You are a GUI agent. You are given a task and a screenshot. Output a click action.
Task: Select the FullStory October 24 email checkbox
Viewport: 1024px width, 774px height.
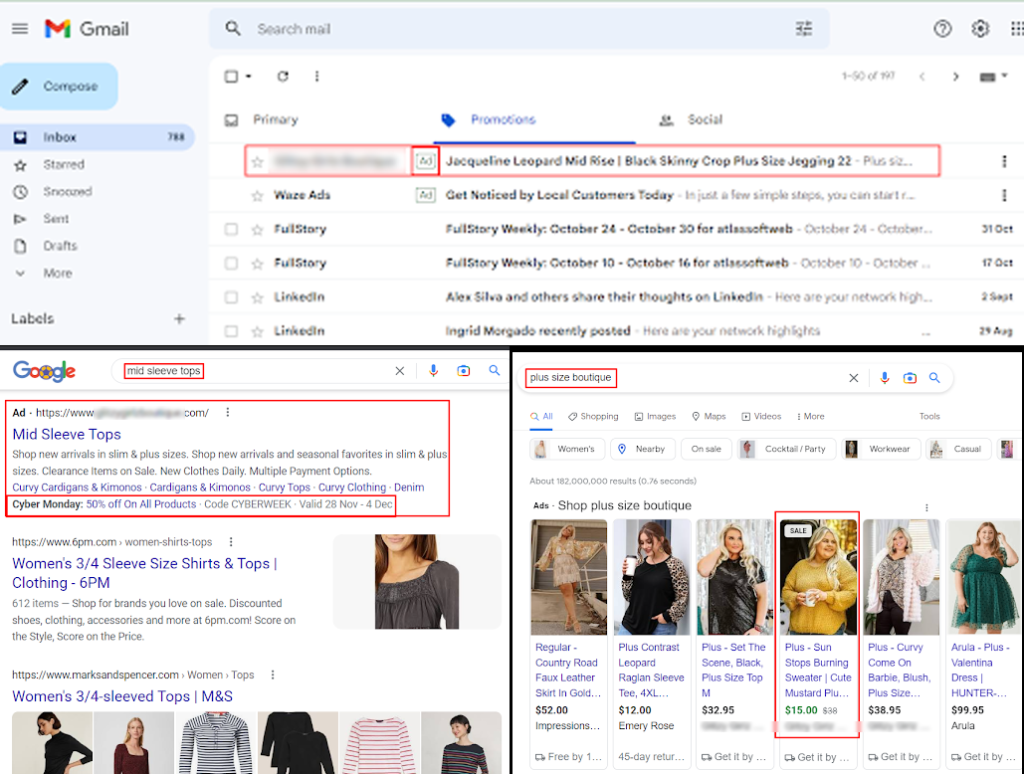click(230, 229)
